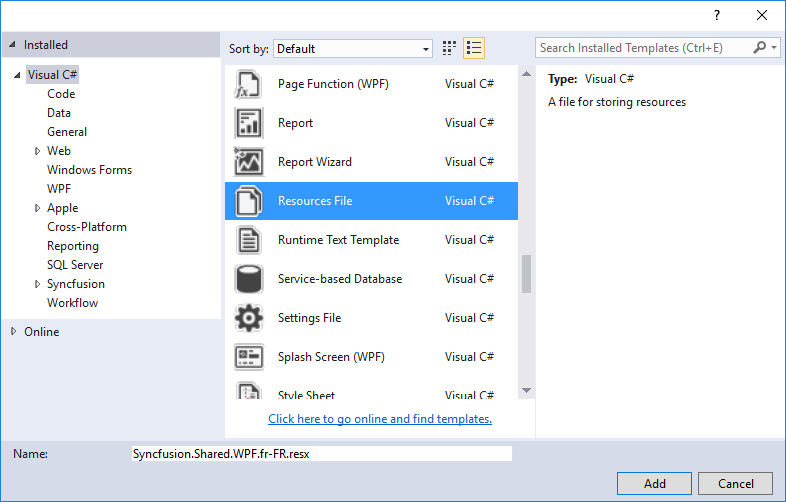Click the scroll up arrow of template list
The width and height of the screenshot is (786, 502).
(526, 74)
